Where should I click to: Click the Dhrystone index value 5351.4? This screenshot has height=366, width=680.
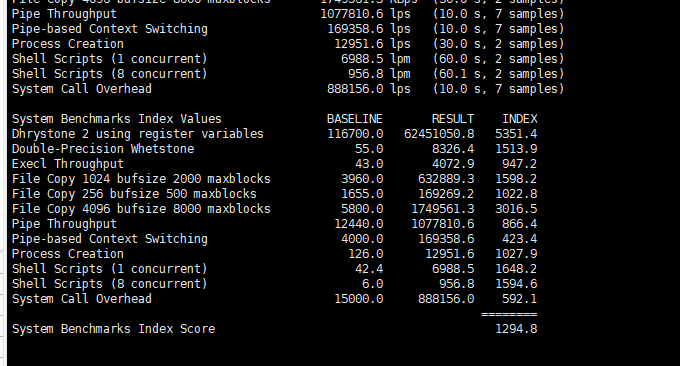point(516,134)
